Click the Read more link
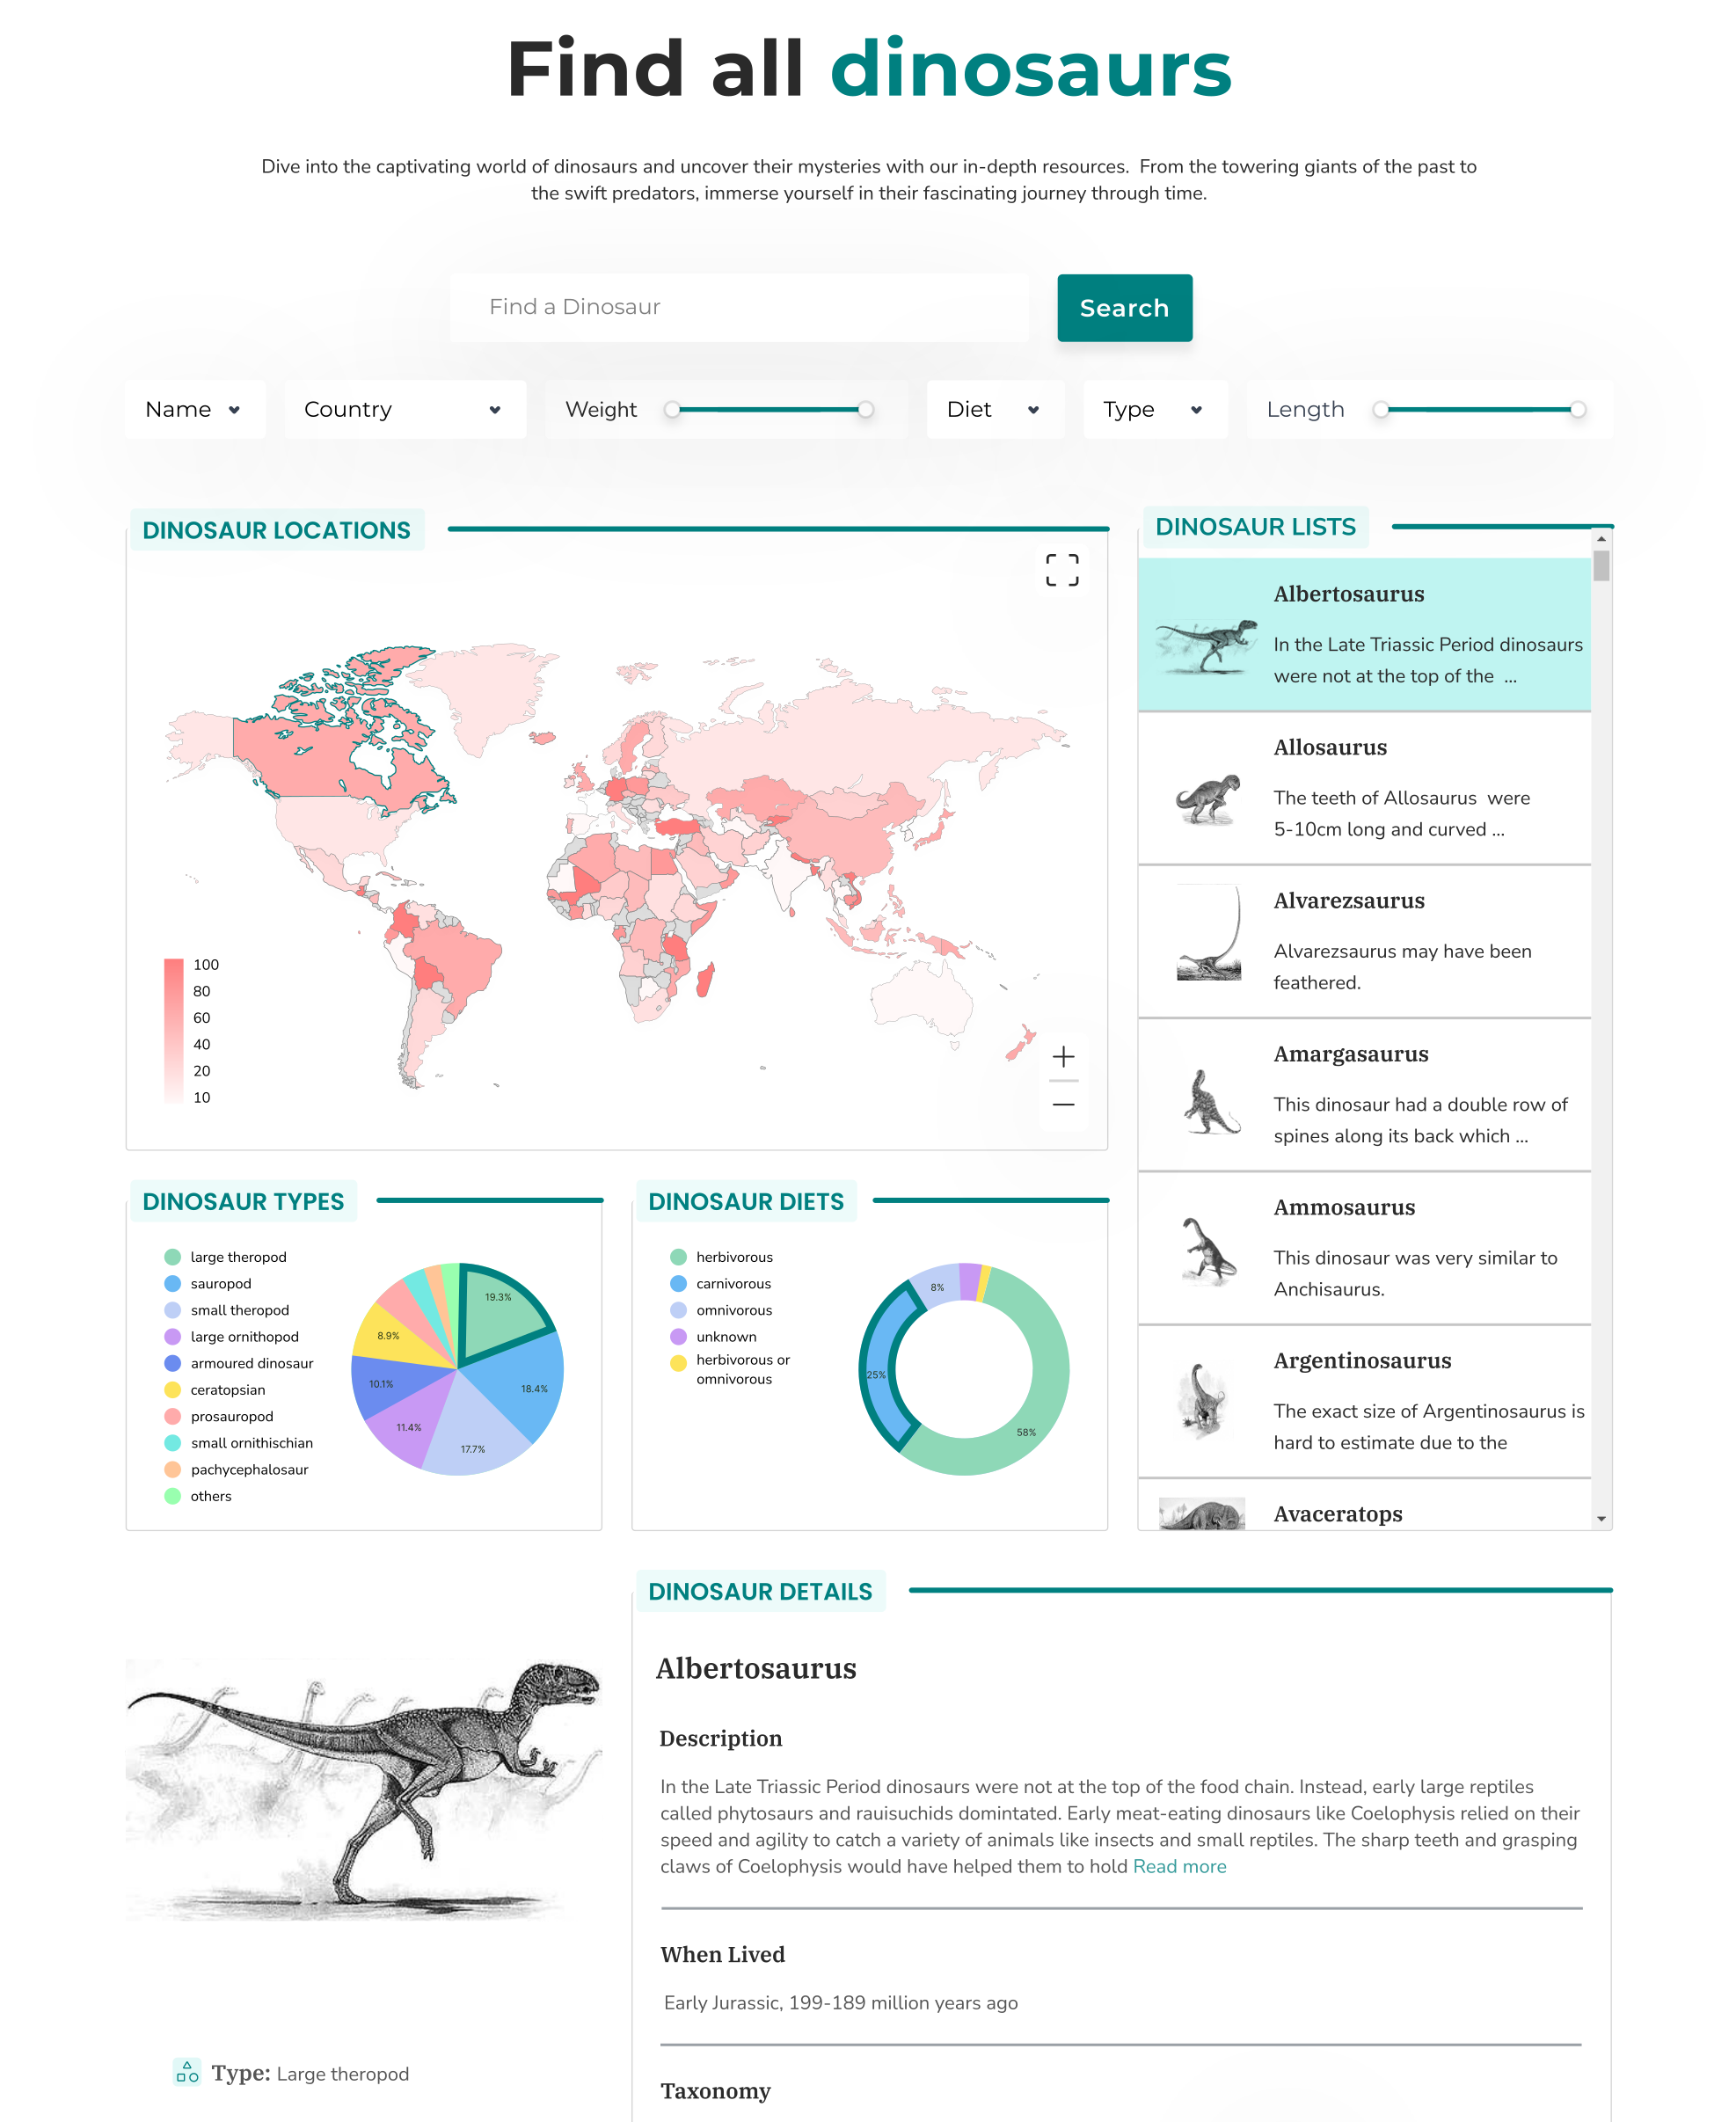Screen dimensions: 1736x2122 coord(1179,1866)
